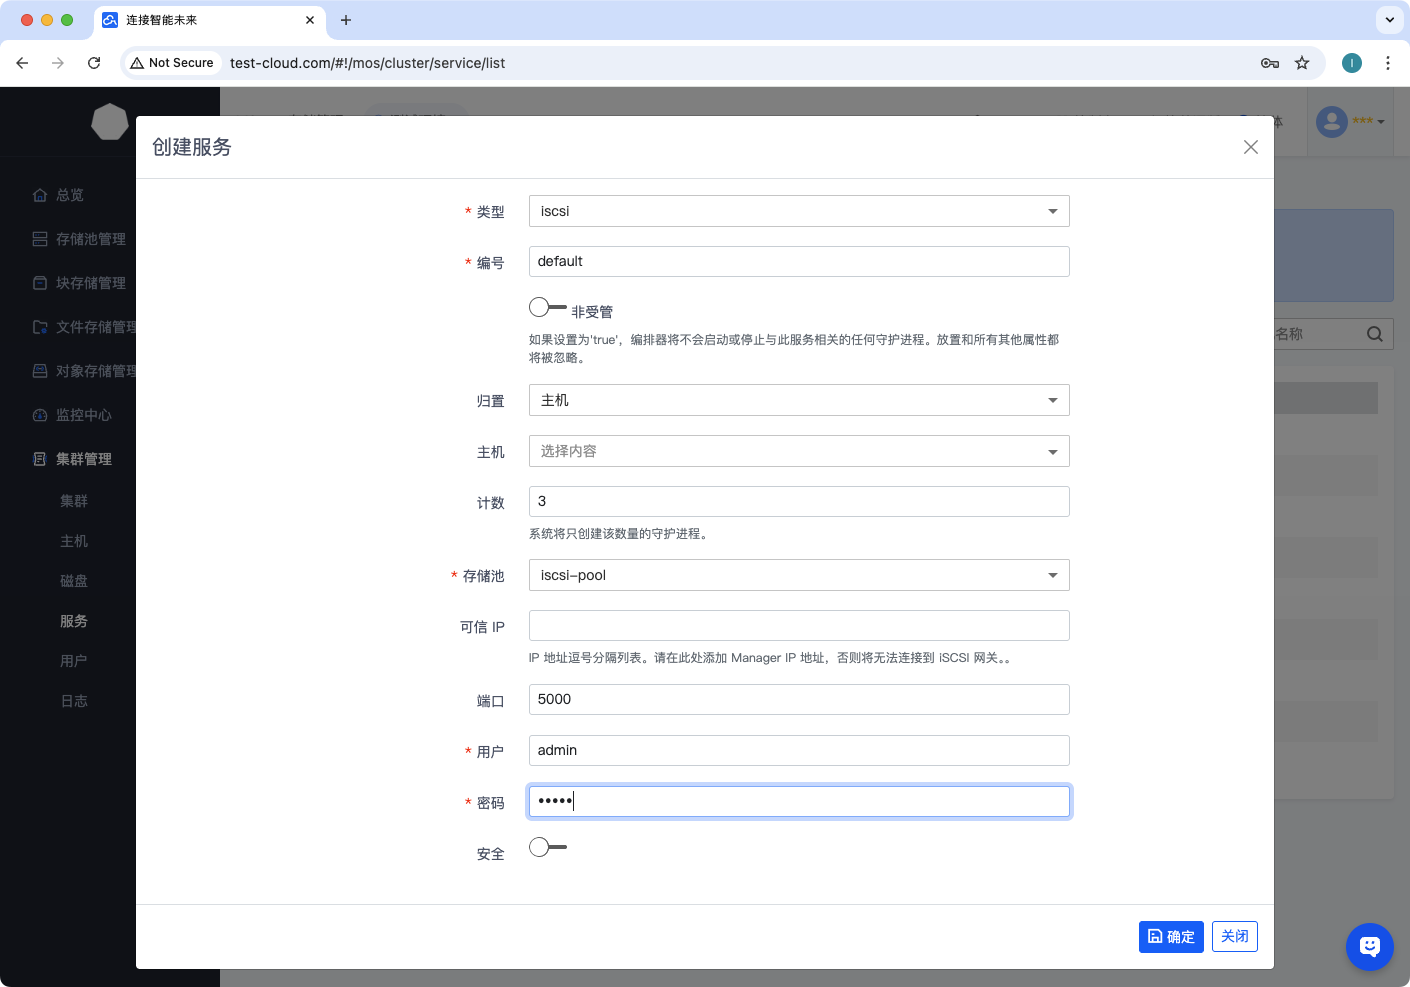Screen dimensions: 1410x987
Task: Open the 主机 选择内容 dropdown
Action: (798, 451)
